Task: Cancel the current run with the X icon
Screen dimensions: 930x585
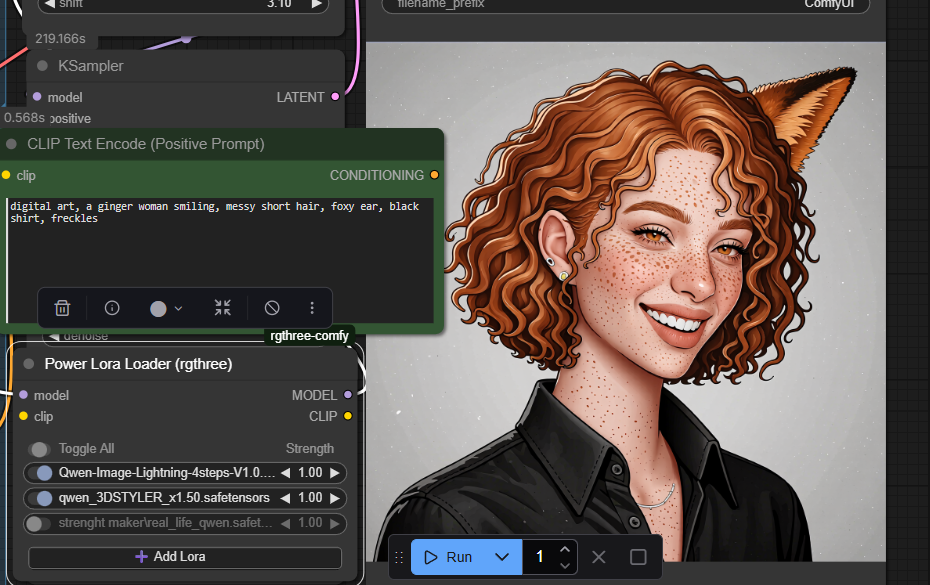Action: tap(598, 557)
